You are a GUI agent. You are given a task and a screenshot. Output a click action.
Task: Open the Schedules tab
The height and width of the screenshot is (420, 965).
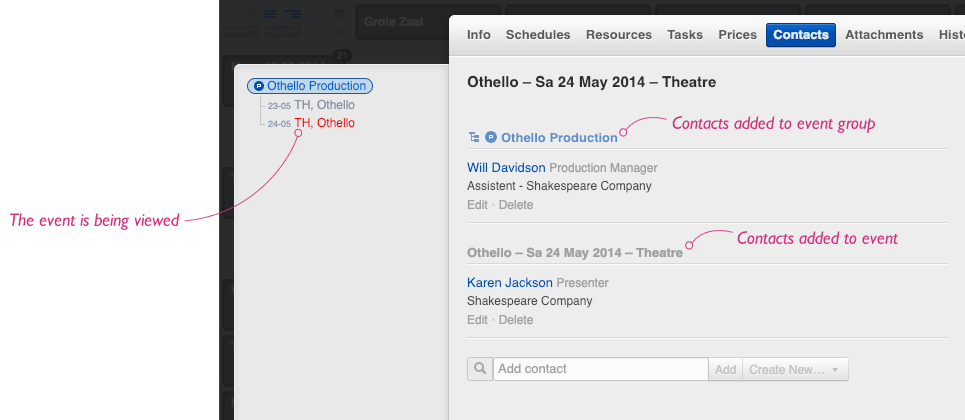[538, 35]
